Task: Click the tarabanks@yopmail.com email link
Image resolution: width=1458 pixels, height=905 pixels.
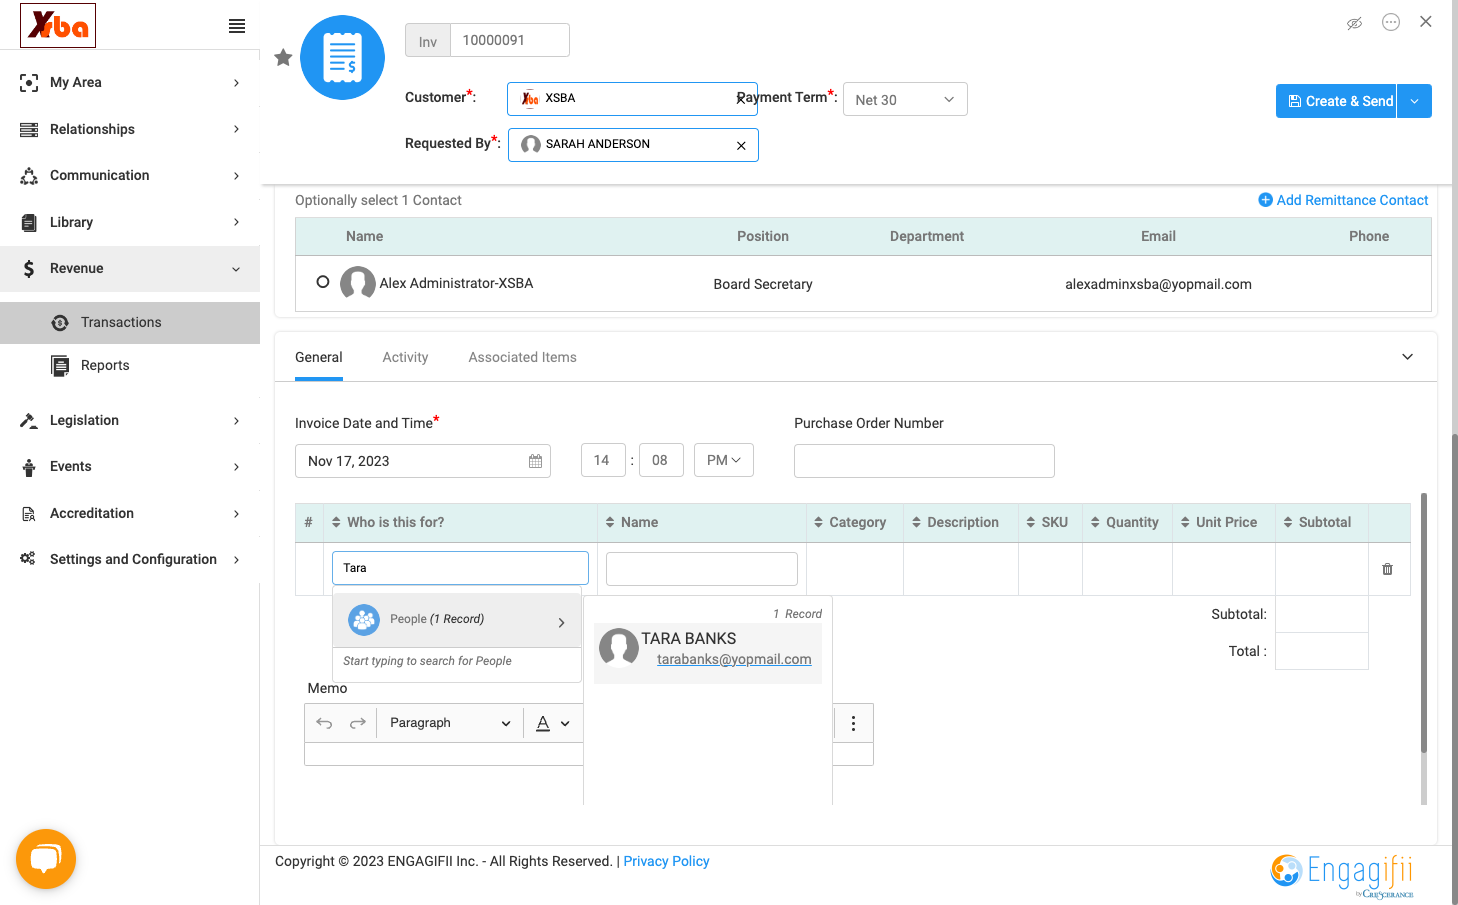Action: (734, 659)
